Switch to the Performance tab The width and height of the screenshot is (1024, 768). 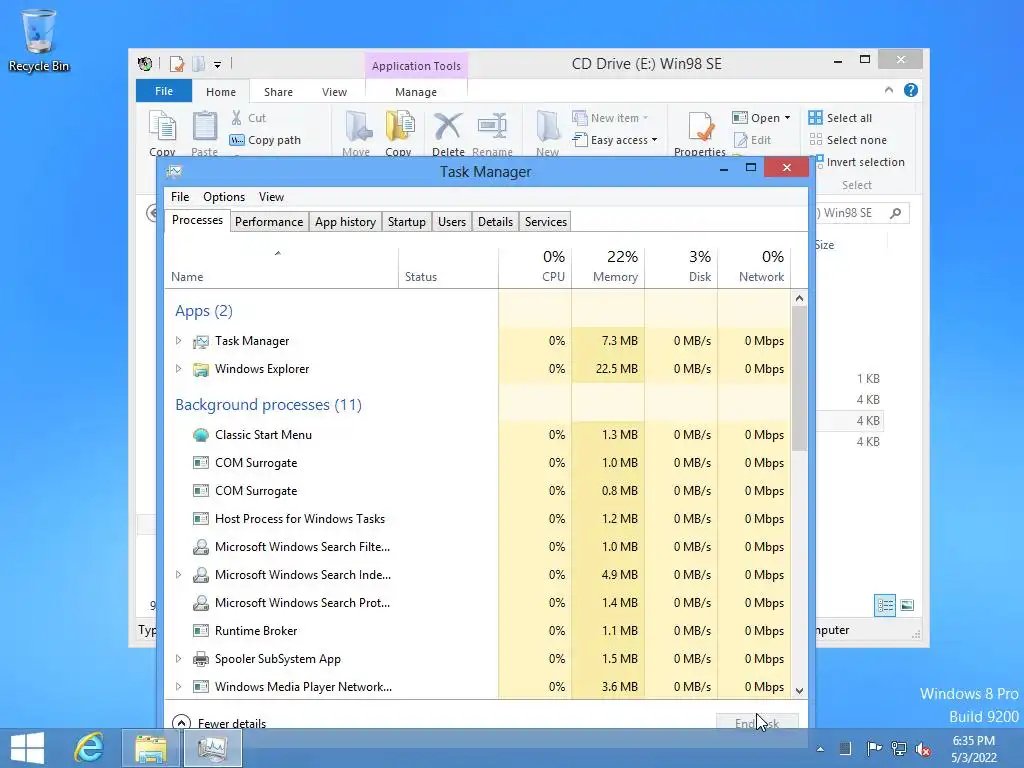(x=269, y=221)
